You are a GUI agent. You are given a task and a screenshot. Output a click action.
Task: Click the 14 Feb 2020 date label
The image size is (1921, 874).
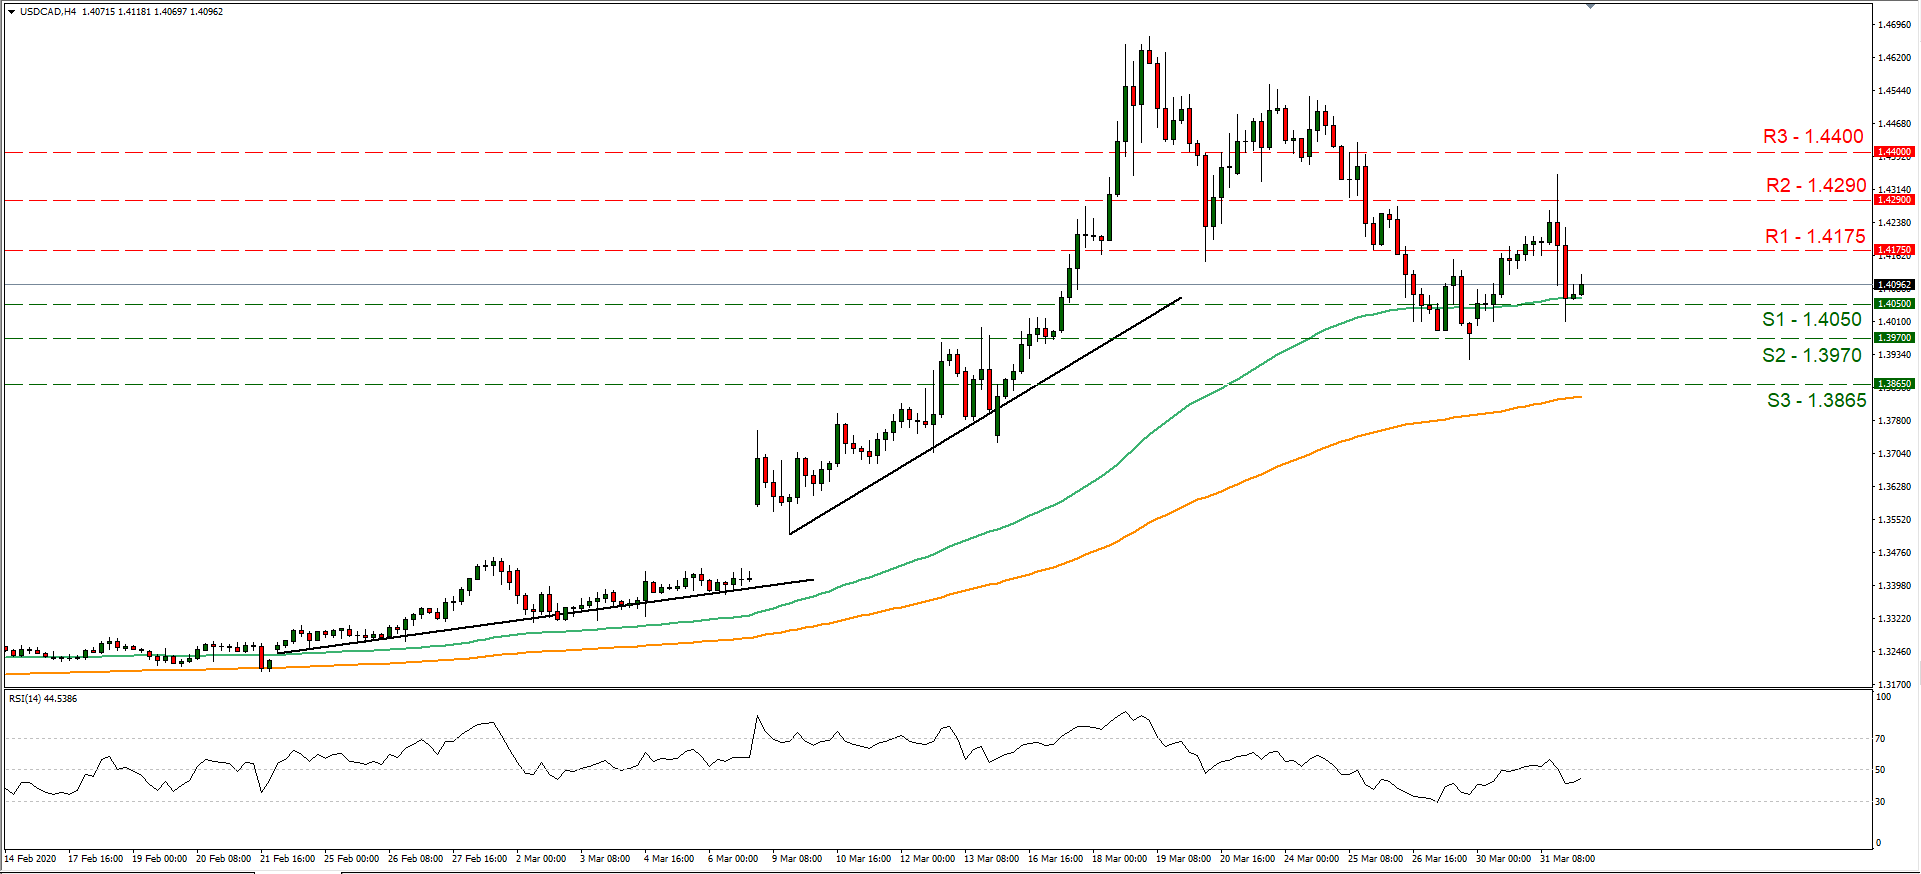coord(30,858)
